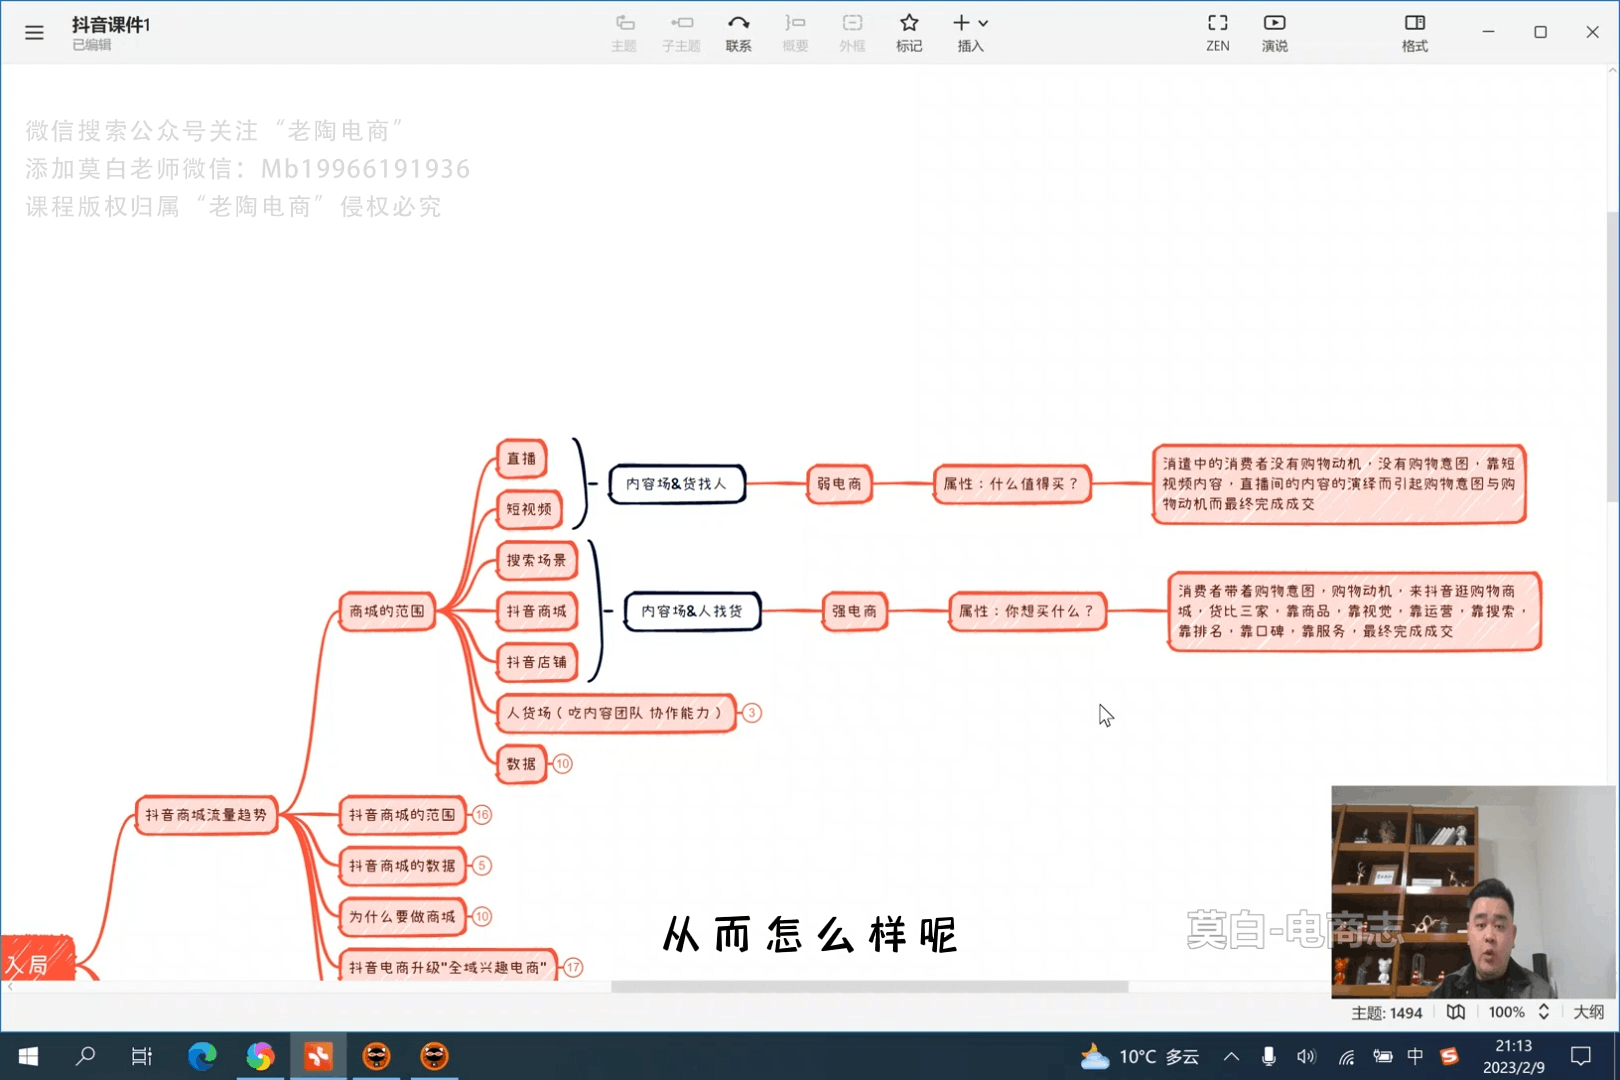Select the 联系 relationship tool
This screenshot has height=1080, width=1620.
click(738, 33)
